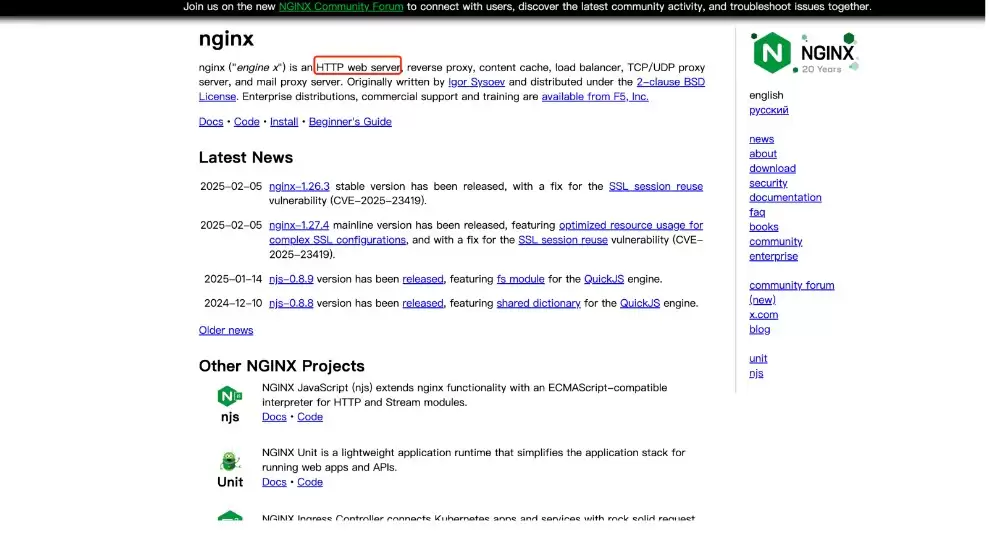Click the date 2025-01-14
The height and width of the screenshot is (538, 989).
[x=233, y=279]
